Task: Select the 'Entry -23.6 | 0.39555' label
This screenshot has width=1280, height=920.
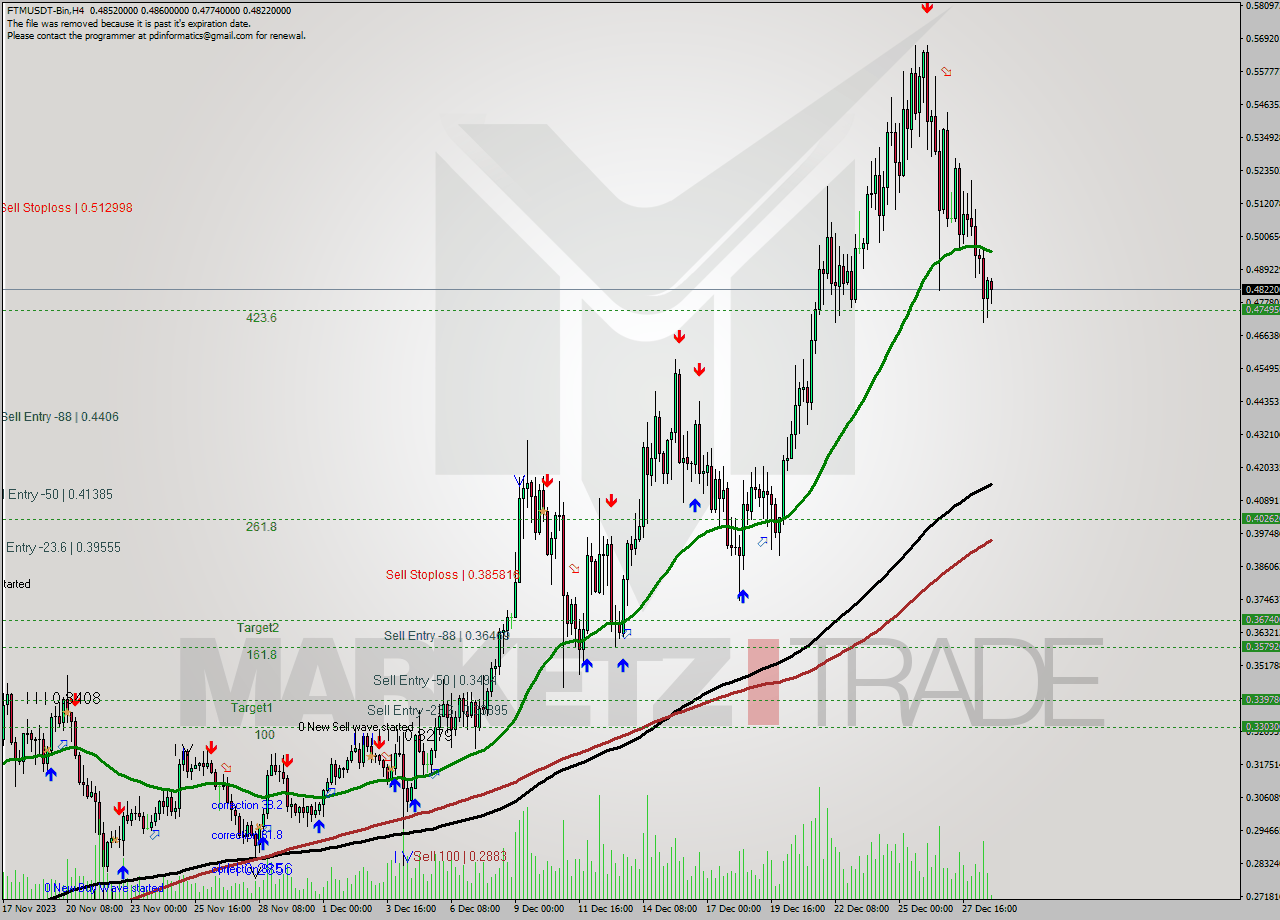Action: [x=63, y=548]
